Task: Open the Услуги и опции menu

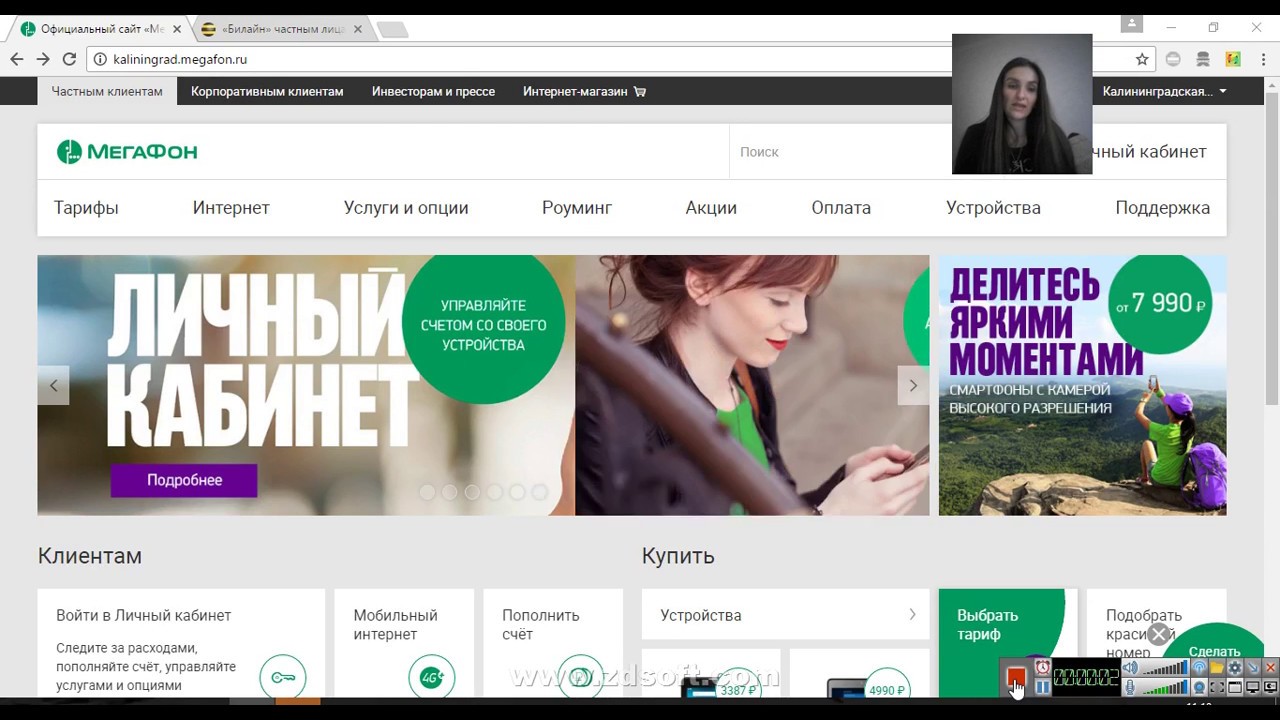Action: tap(406, 208)
